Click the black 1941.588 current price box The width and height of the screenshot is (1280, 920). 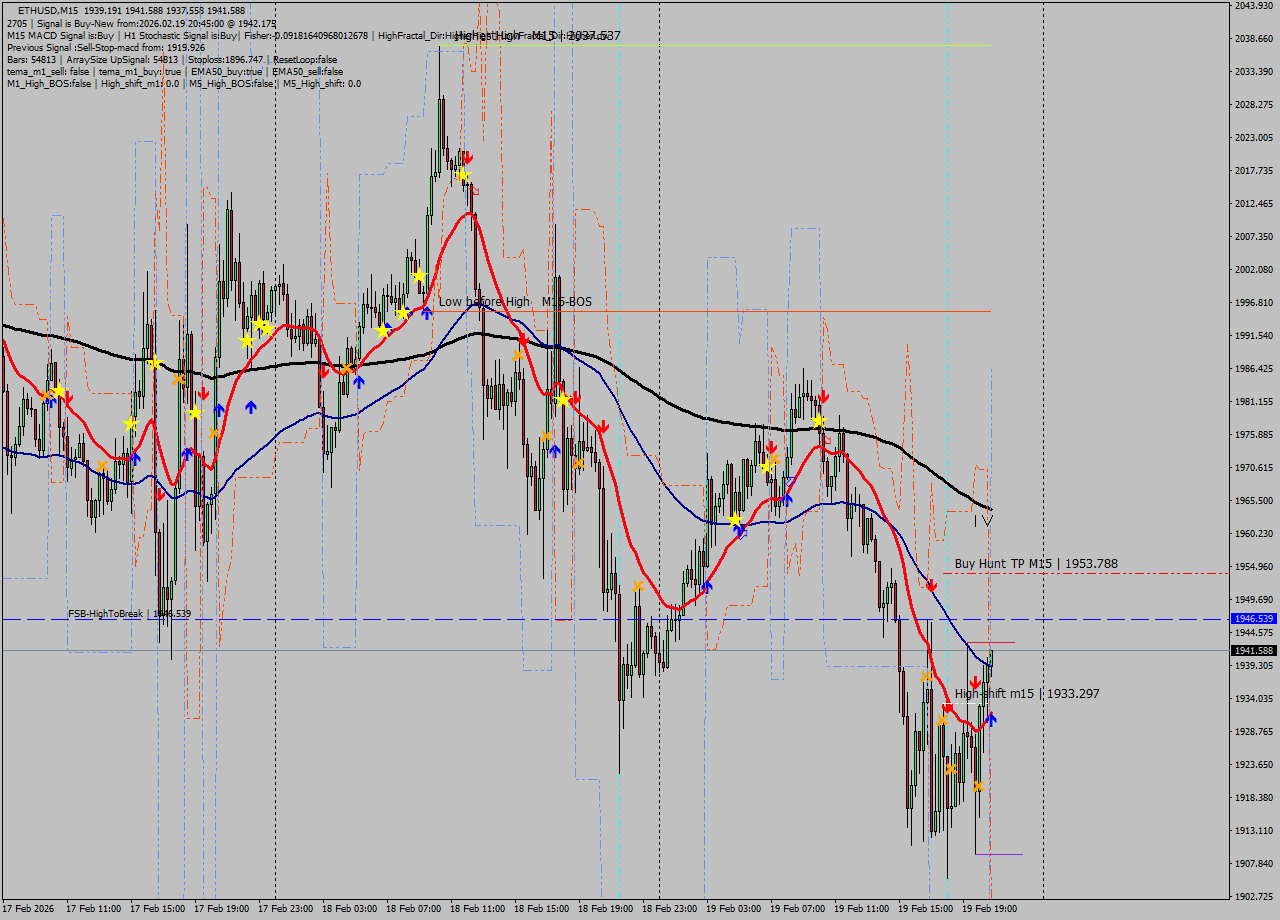click(x=1253, y=652)
